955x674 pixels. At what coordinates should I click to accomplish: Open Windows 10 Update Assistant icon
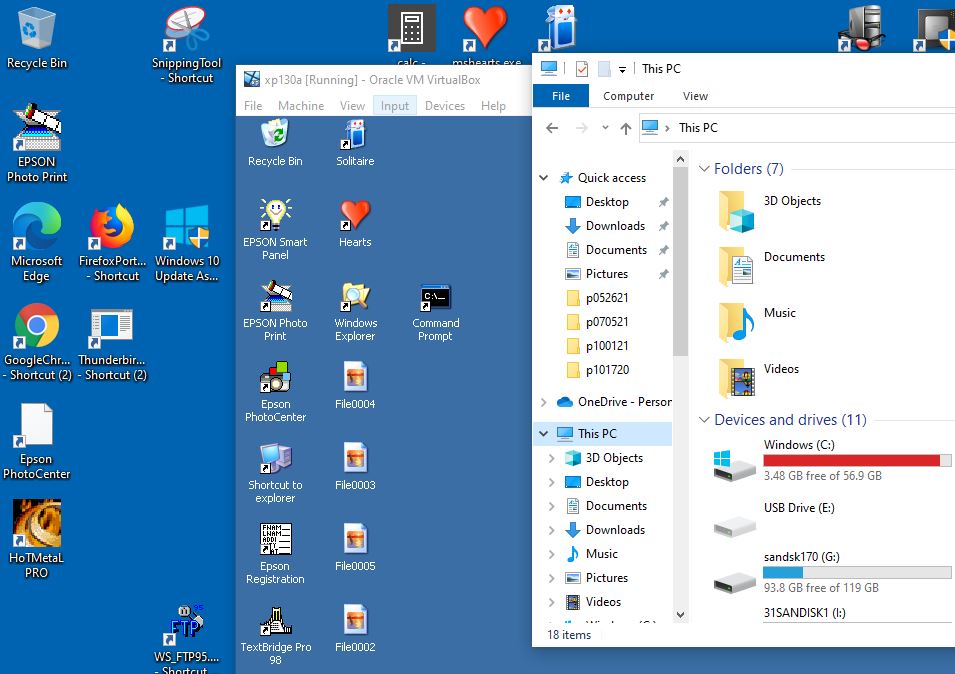186,242
